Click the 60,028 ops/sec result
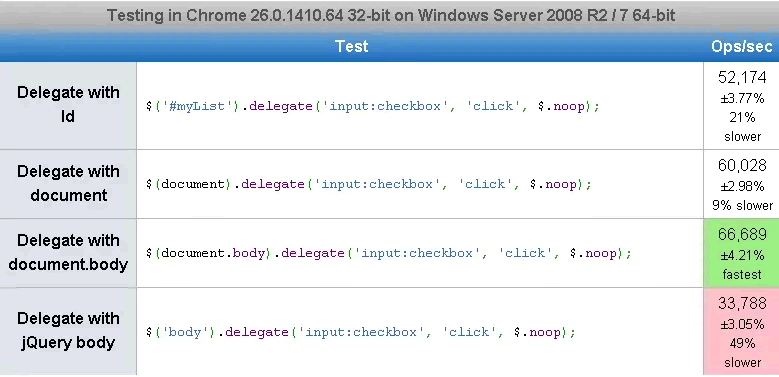This screenshot has height=377, width=779. pyautogui.click(x=742, y=165)
